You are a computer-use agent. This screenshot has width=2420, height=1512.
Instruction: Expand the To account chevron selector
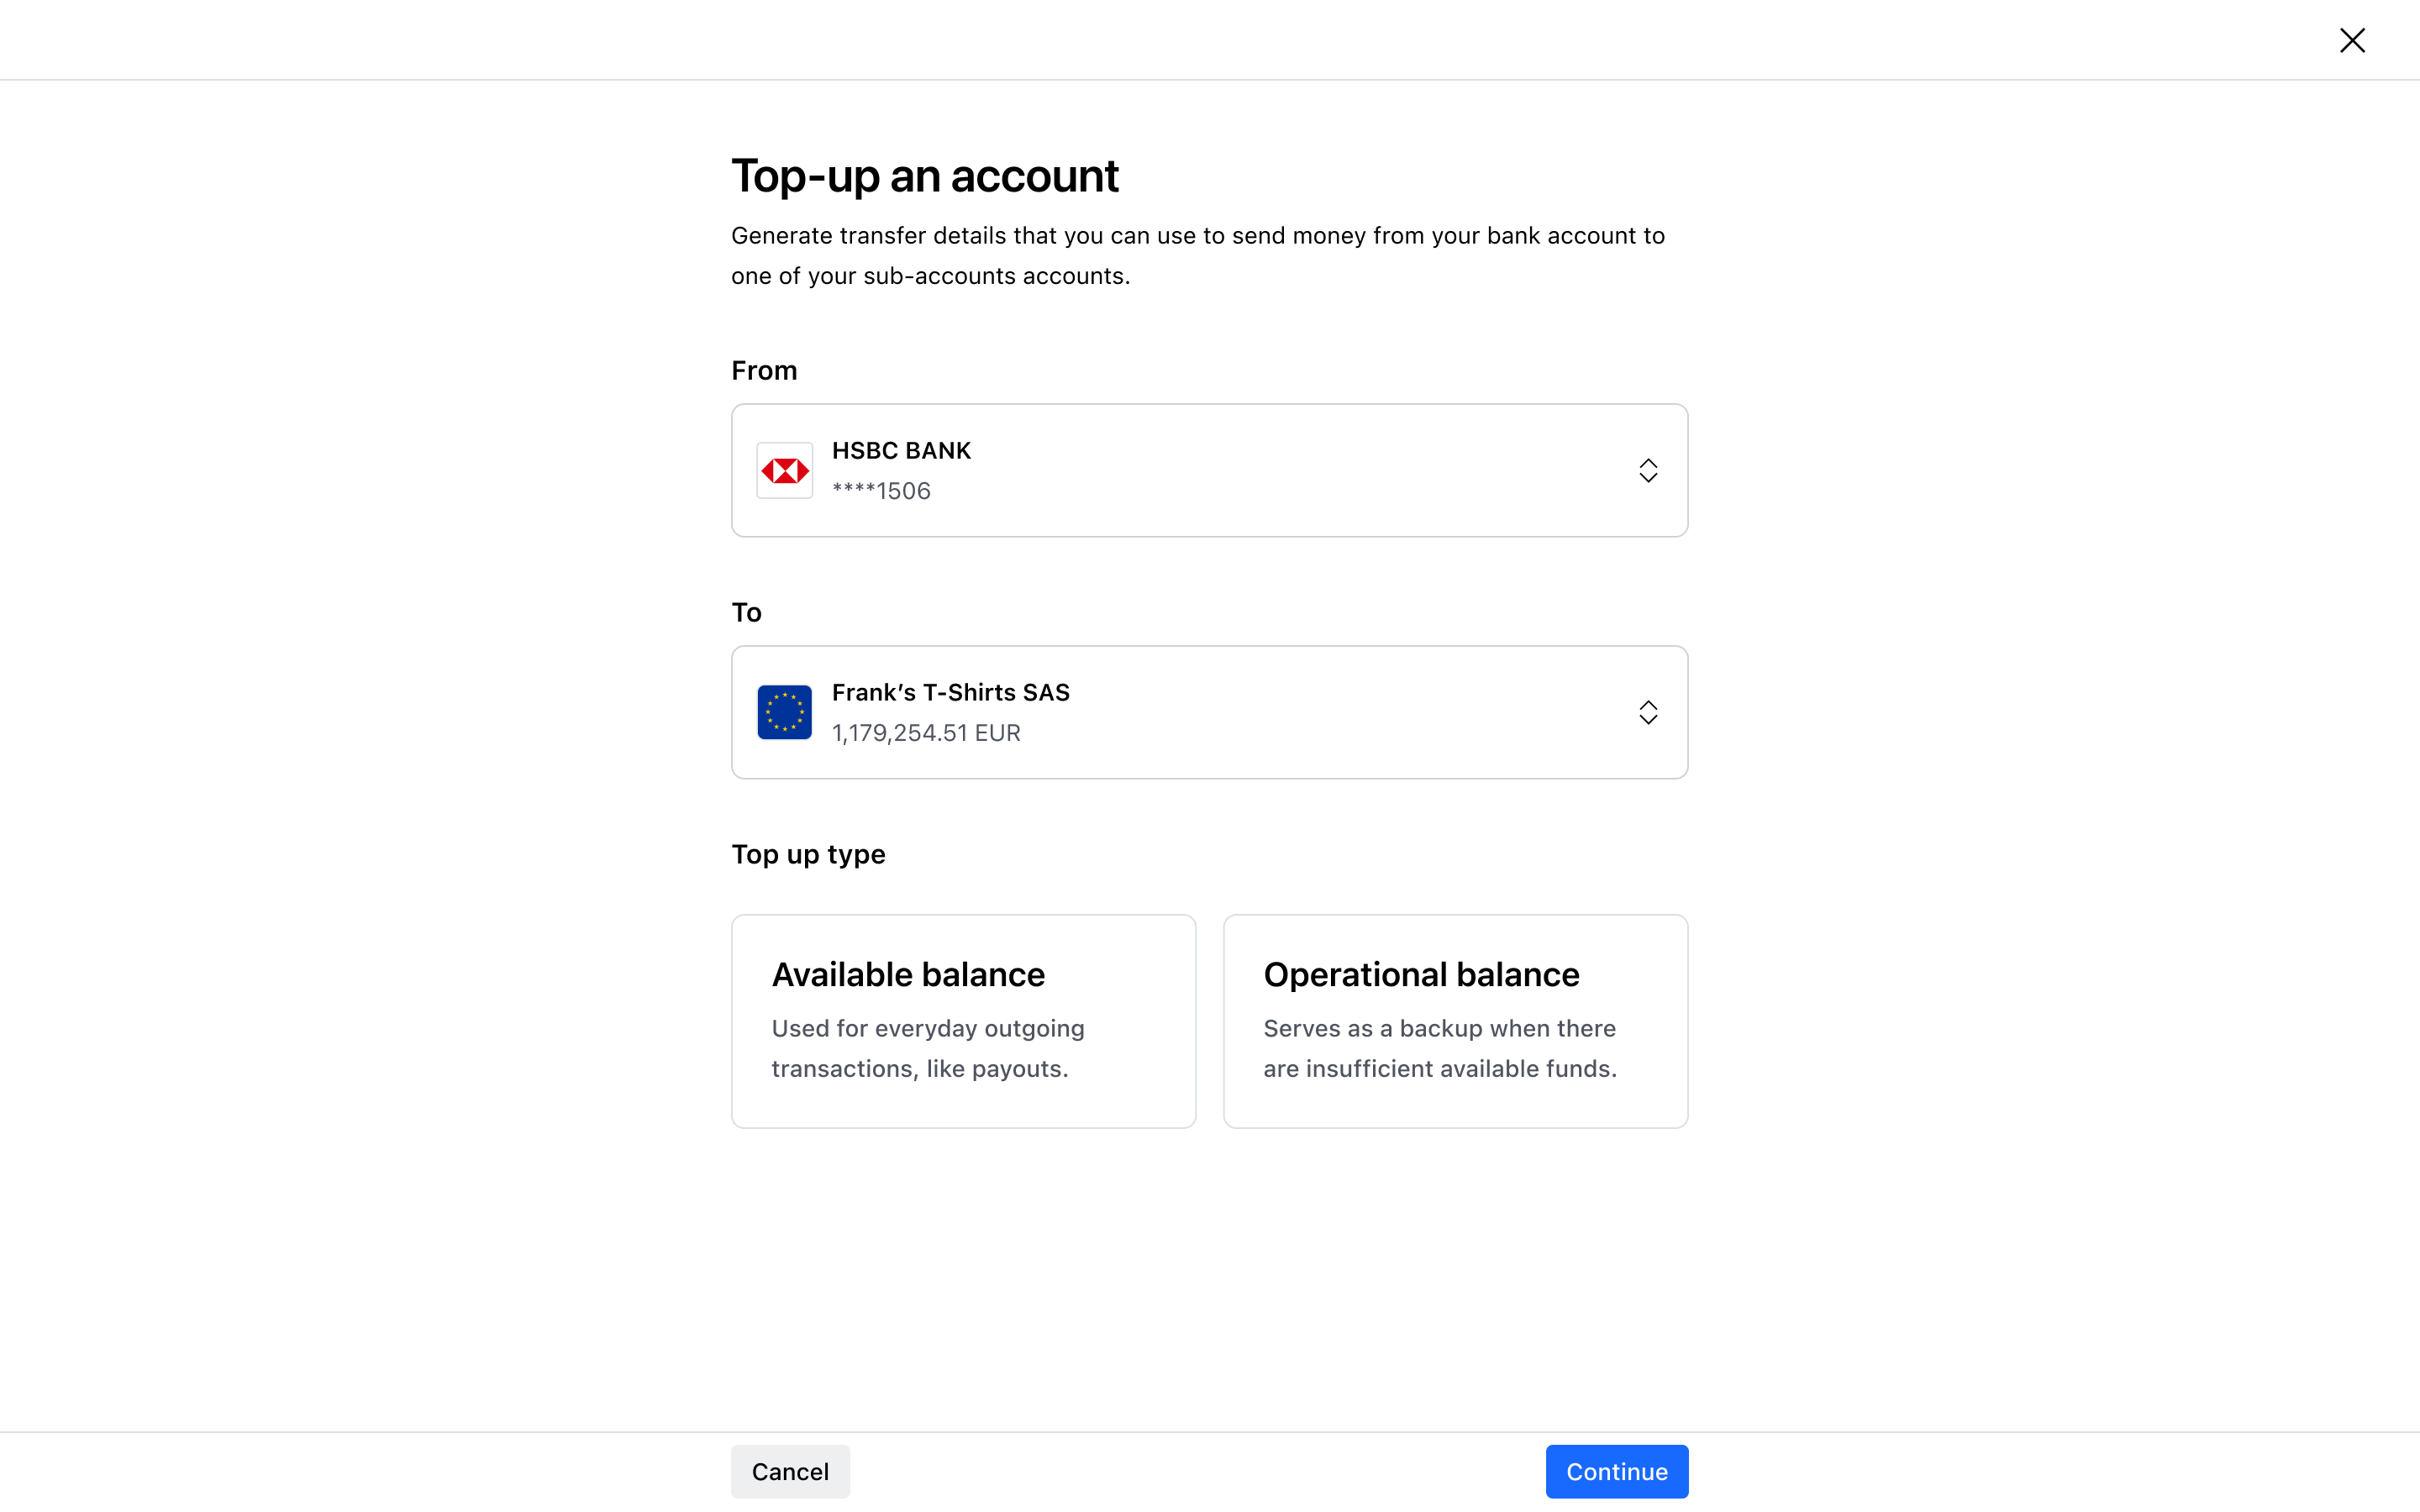point(1648,712)
